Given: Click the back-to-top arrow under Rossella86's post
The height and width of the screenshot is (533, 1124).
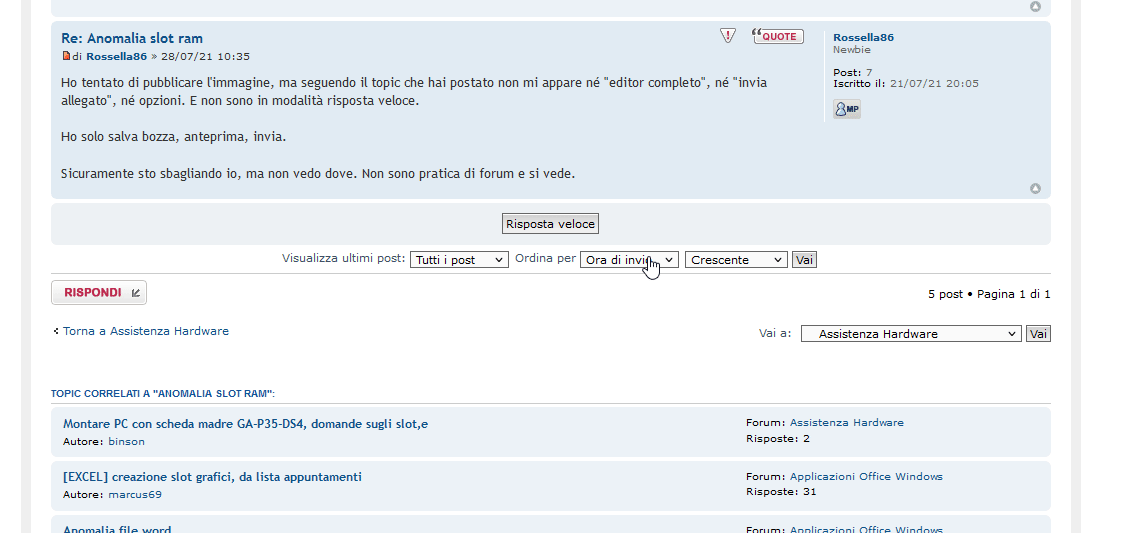Looking at the screenshot, I should click(1035, 188).
